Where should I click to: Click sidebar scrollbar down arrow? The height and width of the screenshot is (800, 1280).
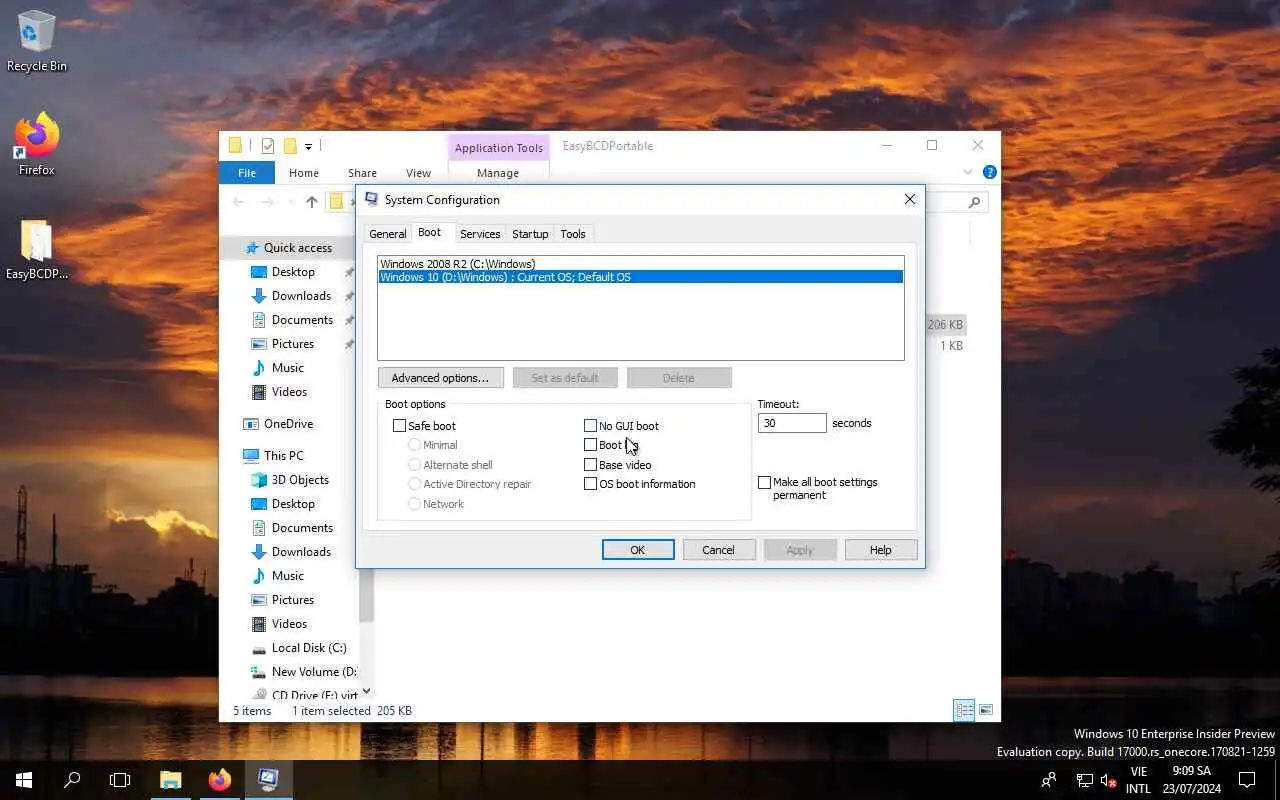click(366, 691)
